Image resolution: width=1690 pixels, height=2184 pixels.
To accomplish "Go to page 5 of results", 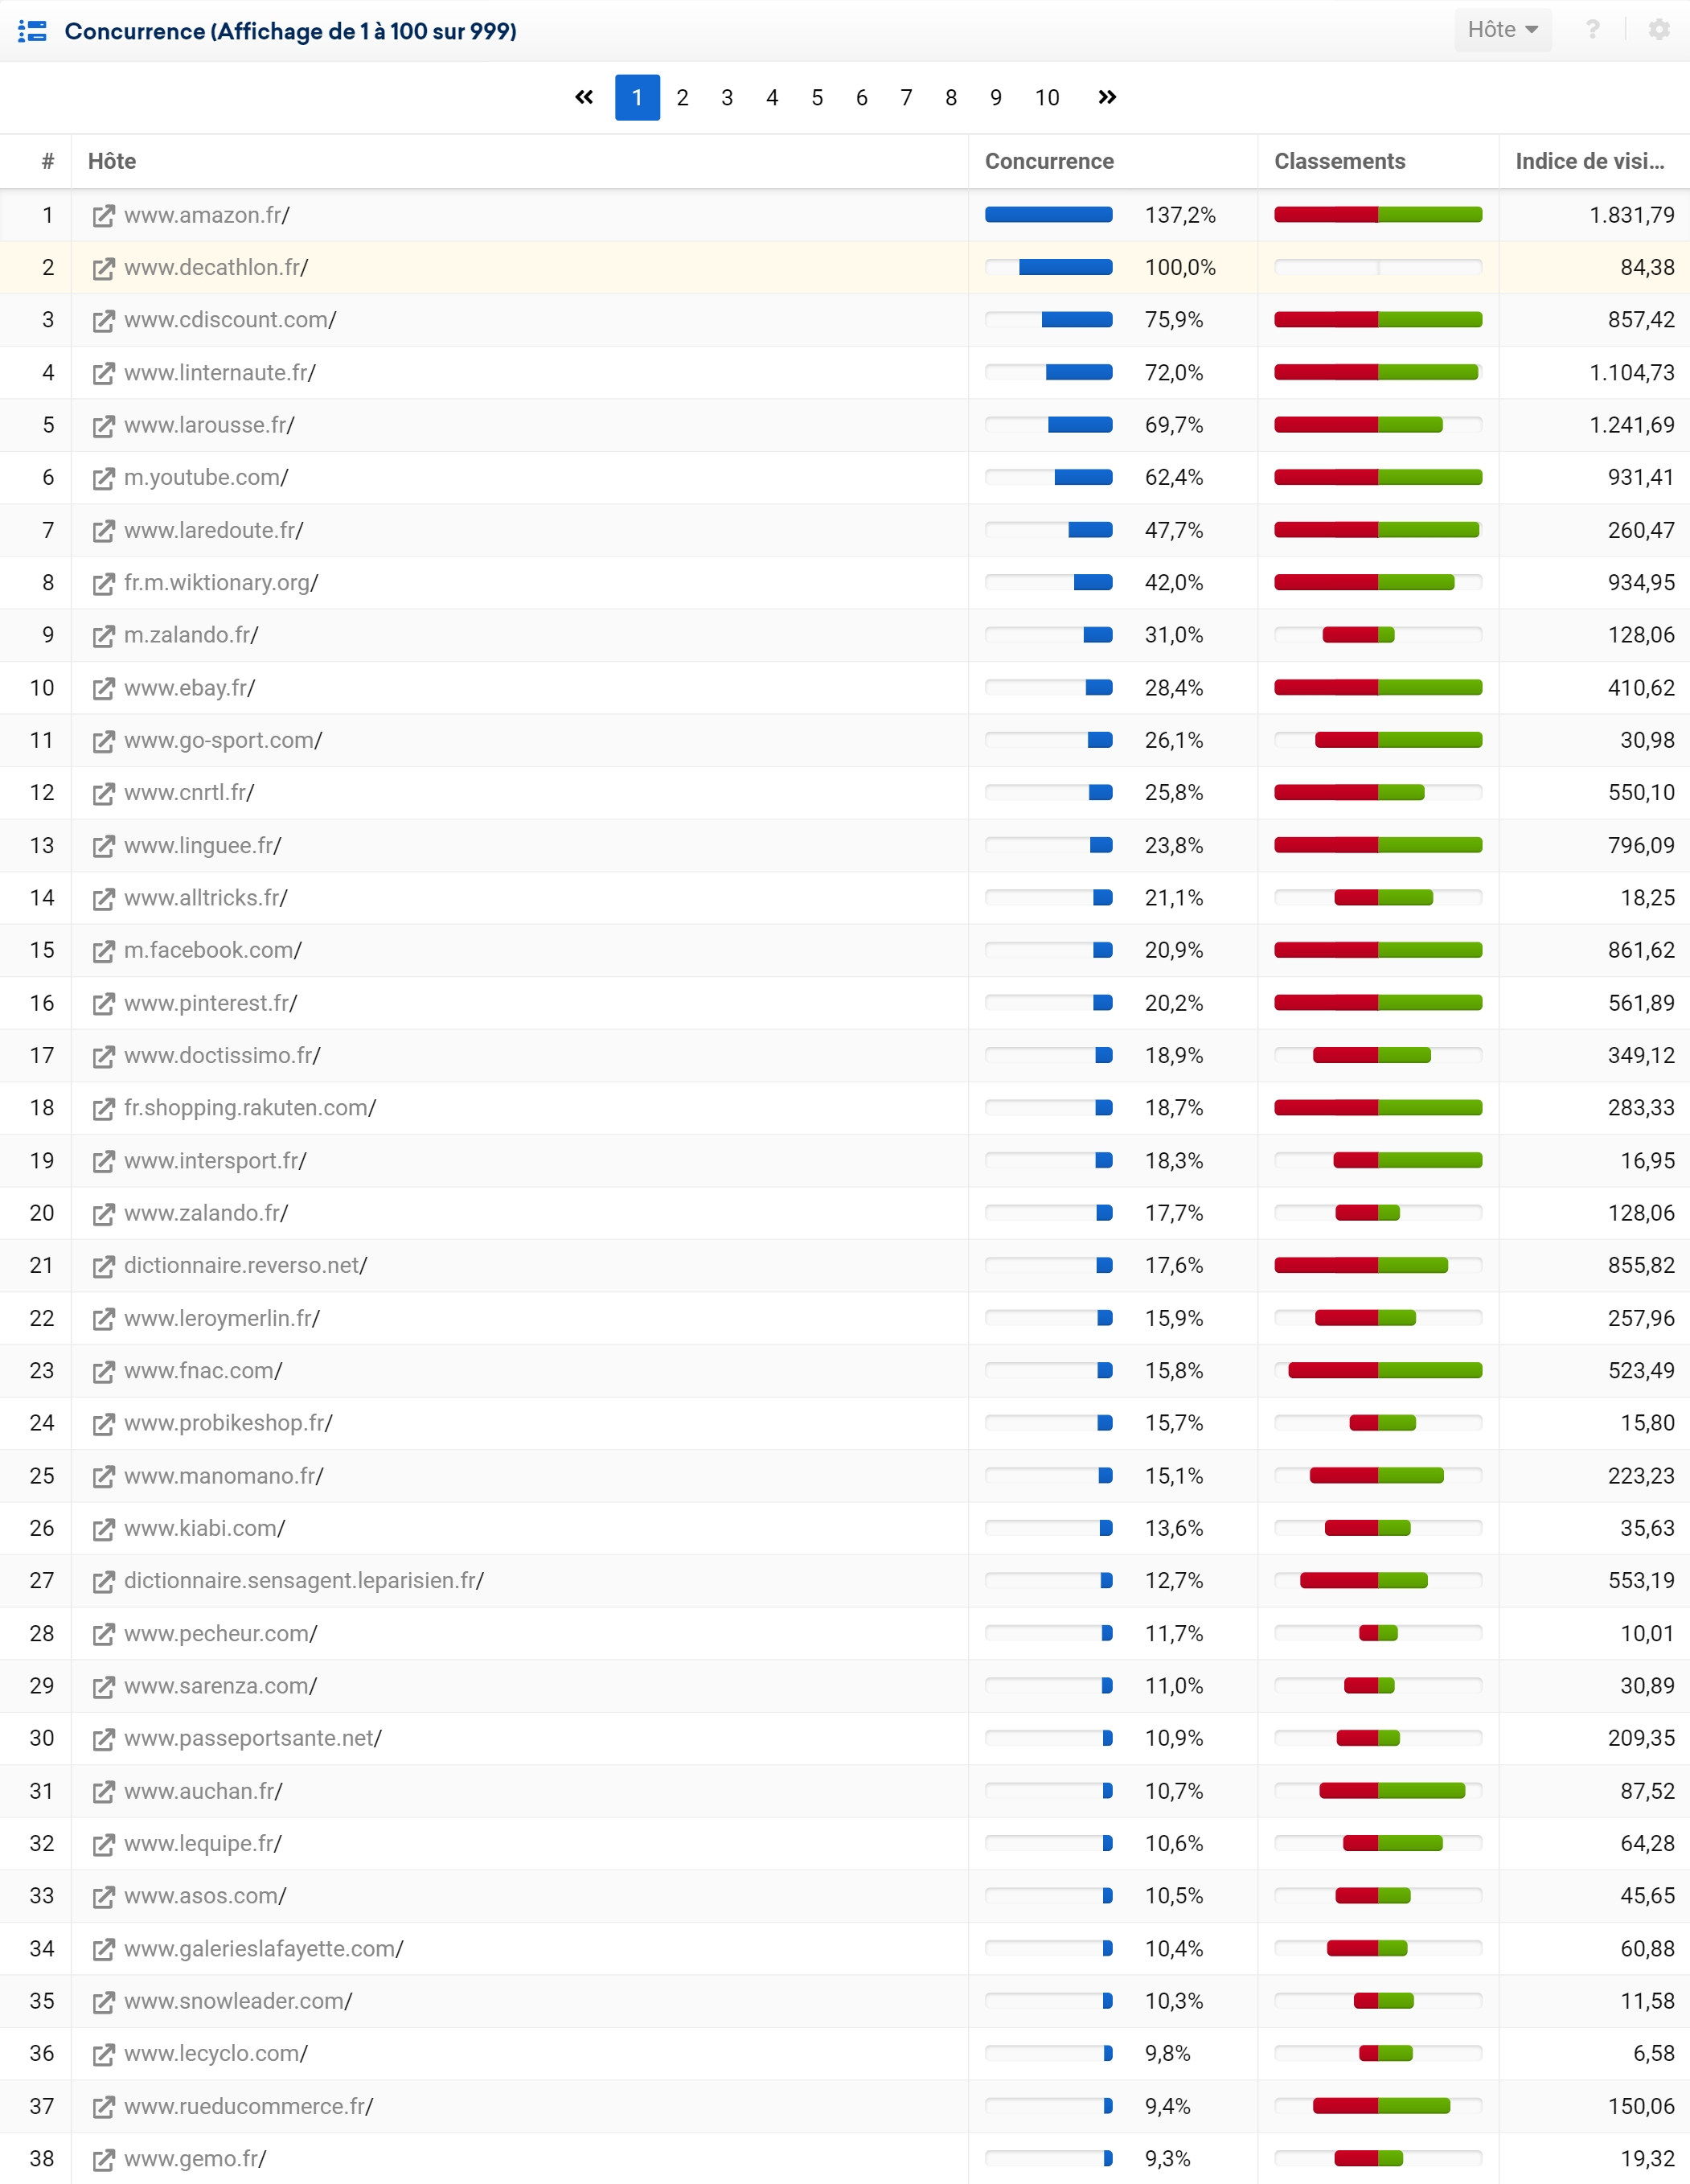I will (x=817, y=97).
